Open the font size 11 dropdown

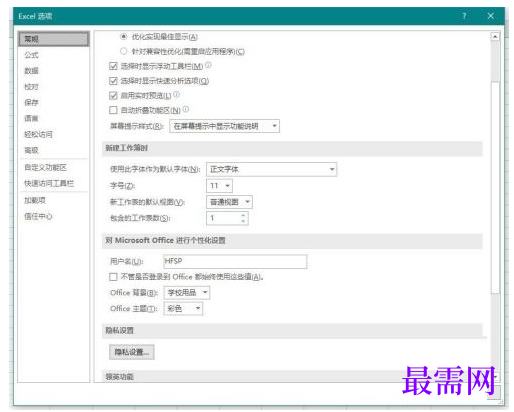(219, 186)
